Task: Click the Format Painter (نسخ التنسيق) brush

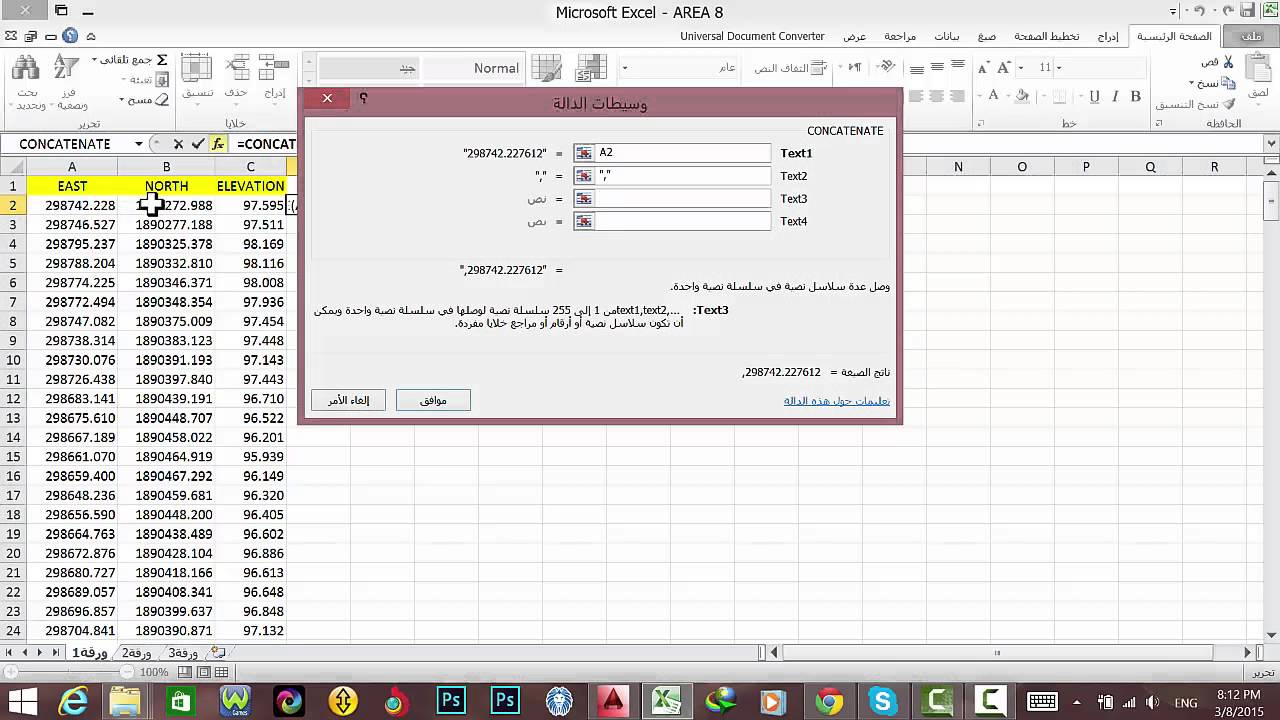Action: click(x=1229, y=104)
